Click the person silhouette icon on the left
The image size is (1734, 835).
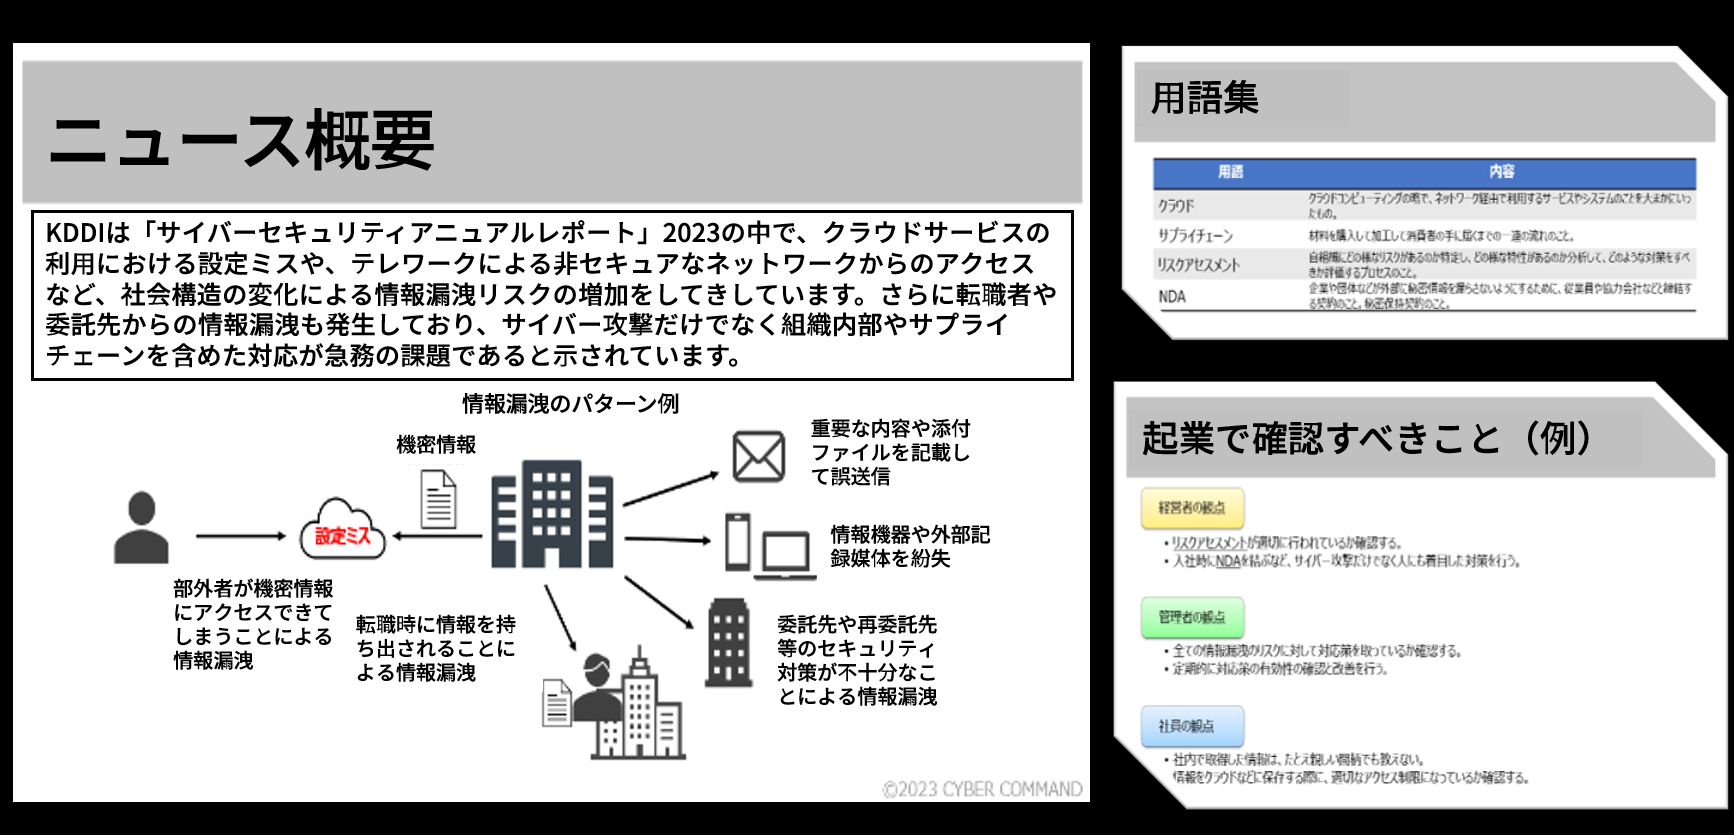click(x=141, y=527)
